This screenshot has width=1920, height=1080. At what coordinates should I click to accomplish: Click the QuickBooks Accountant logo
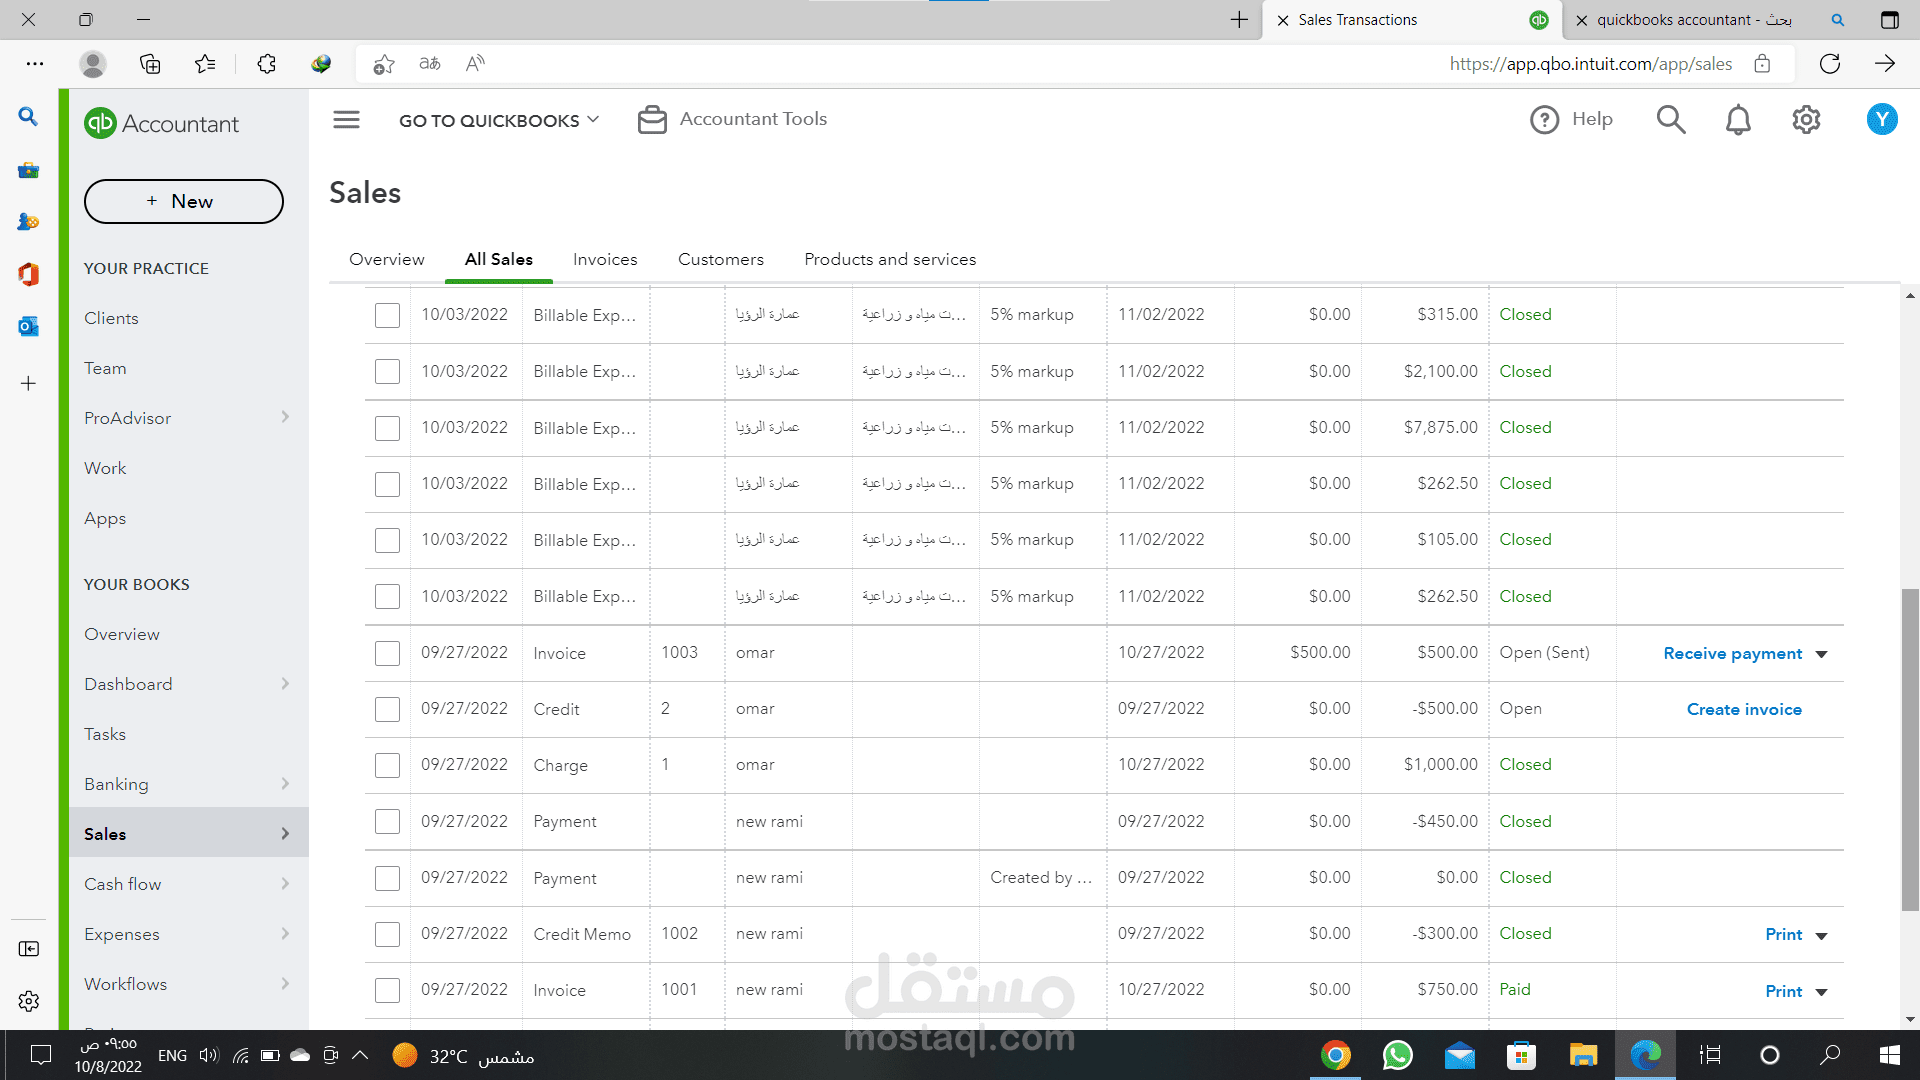161,123
